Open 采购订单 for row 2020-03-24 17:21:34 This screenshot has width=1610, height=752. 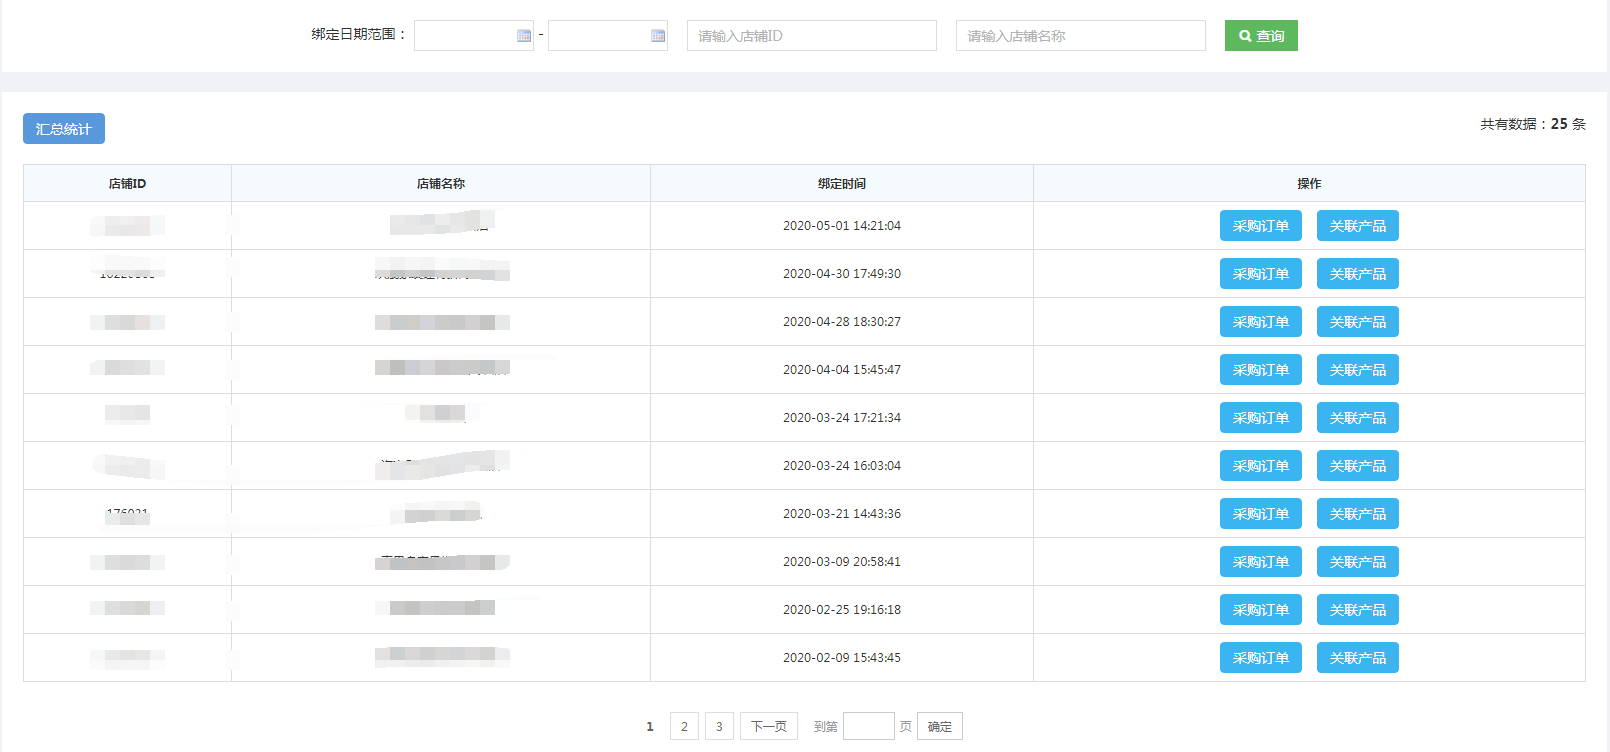1261,418
